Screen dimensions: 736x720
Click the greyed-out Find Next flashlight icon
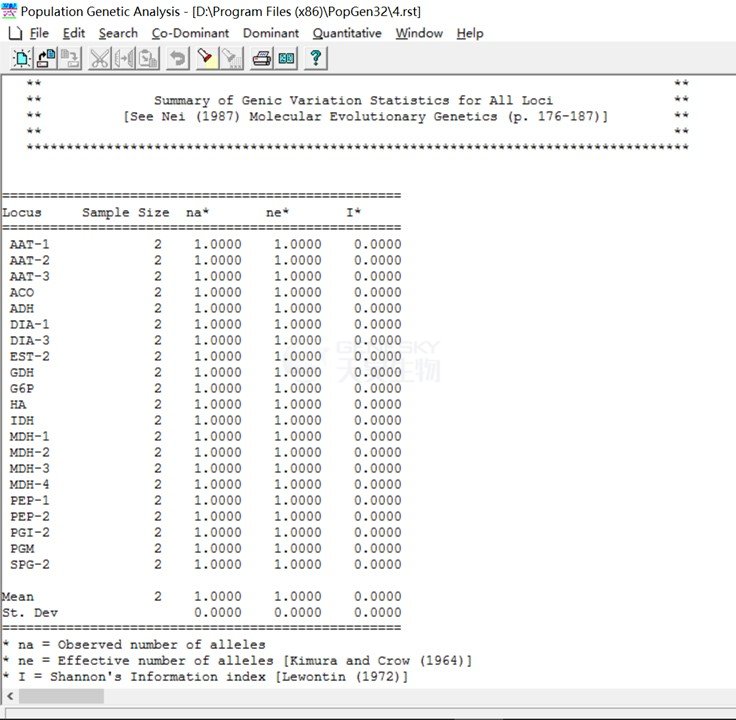[x=232, y=59]
